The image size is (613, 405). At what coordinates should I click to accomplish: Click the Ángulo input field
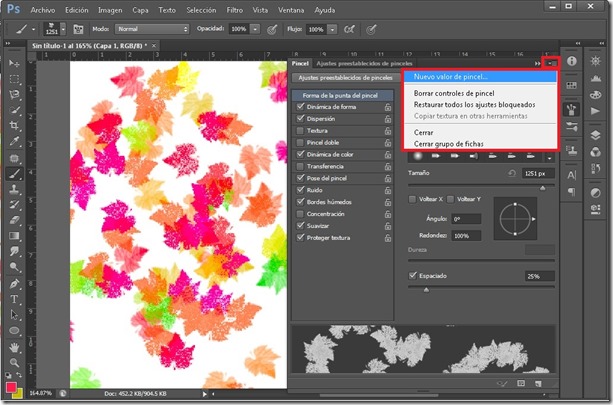466,218
